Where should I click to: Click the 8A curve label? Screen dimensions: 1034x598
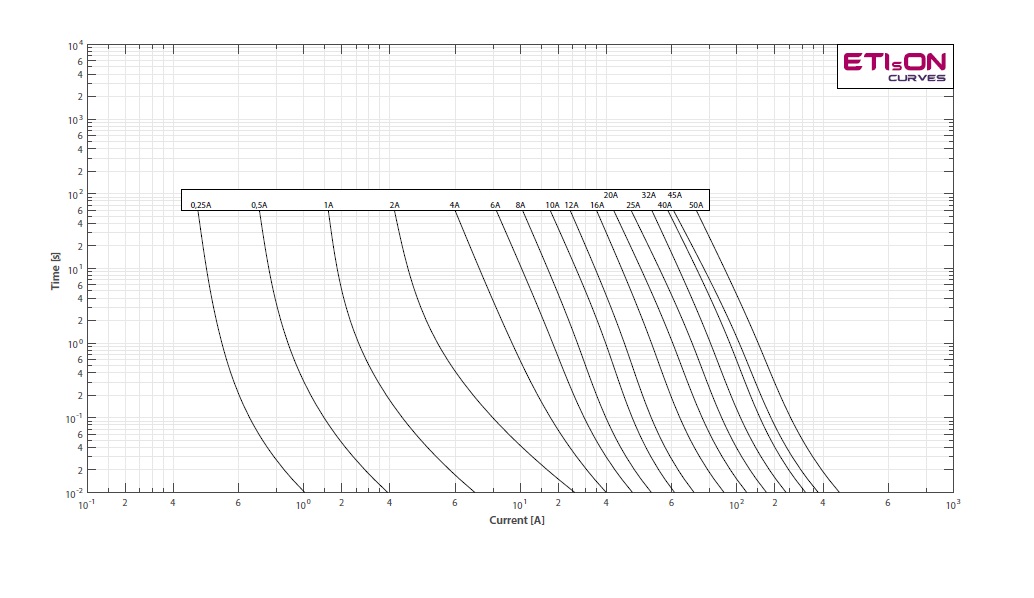(x=520, y=206)
